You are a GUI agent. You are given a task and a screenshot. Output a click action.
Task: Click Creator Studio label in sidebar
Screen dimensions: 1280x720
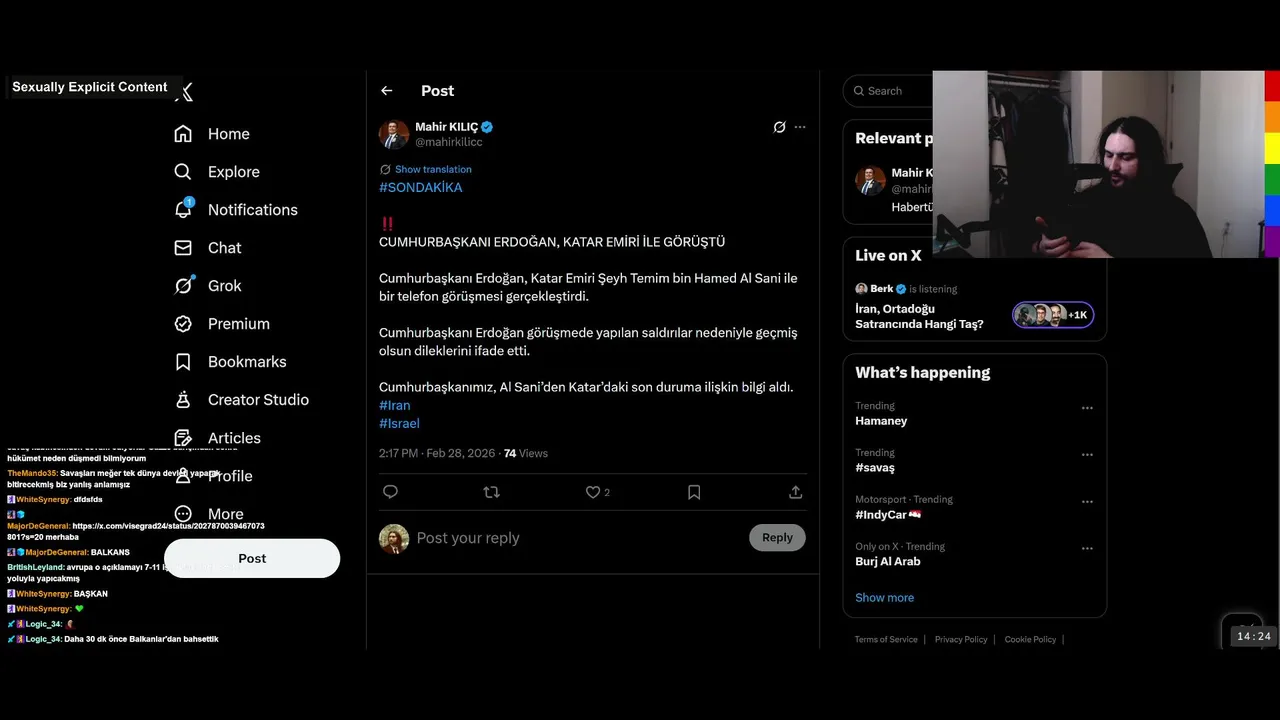tap(258, 400)
